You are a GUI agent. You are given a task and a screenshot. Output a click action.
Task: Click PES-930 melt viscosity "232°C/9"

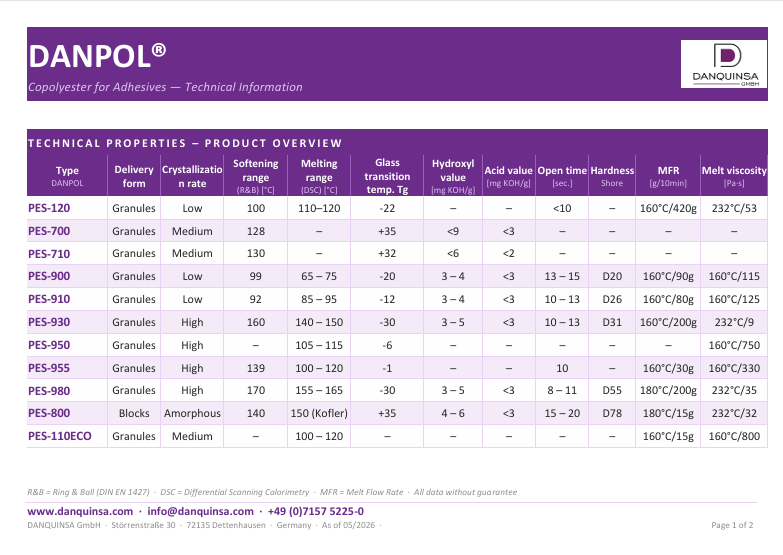tap(734, 322)
